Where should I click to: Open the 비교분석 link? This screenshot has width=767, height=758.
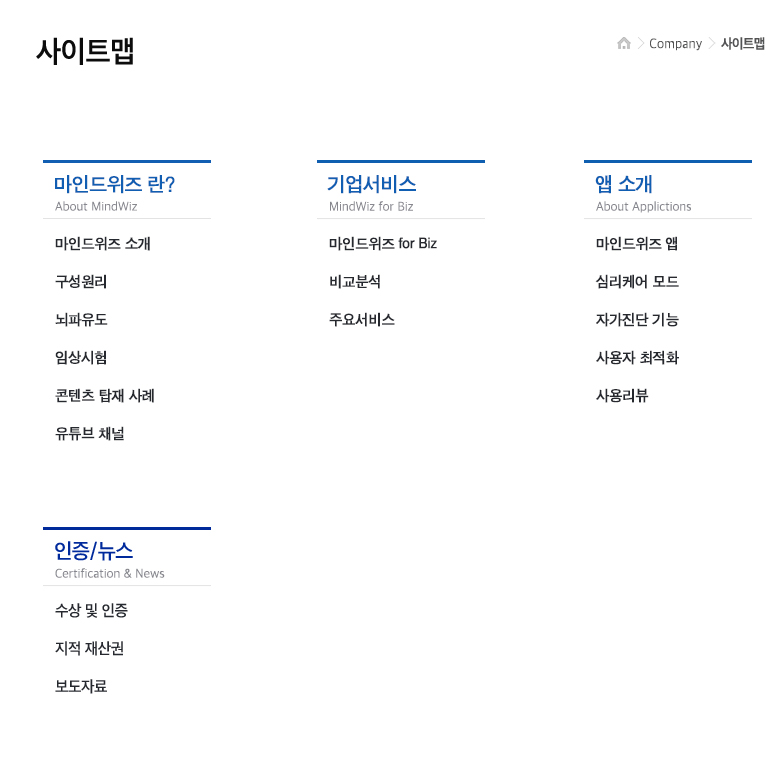pyautogui.click(x=355, y=282)
